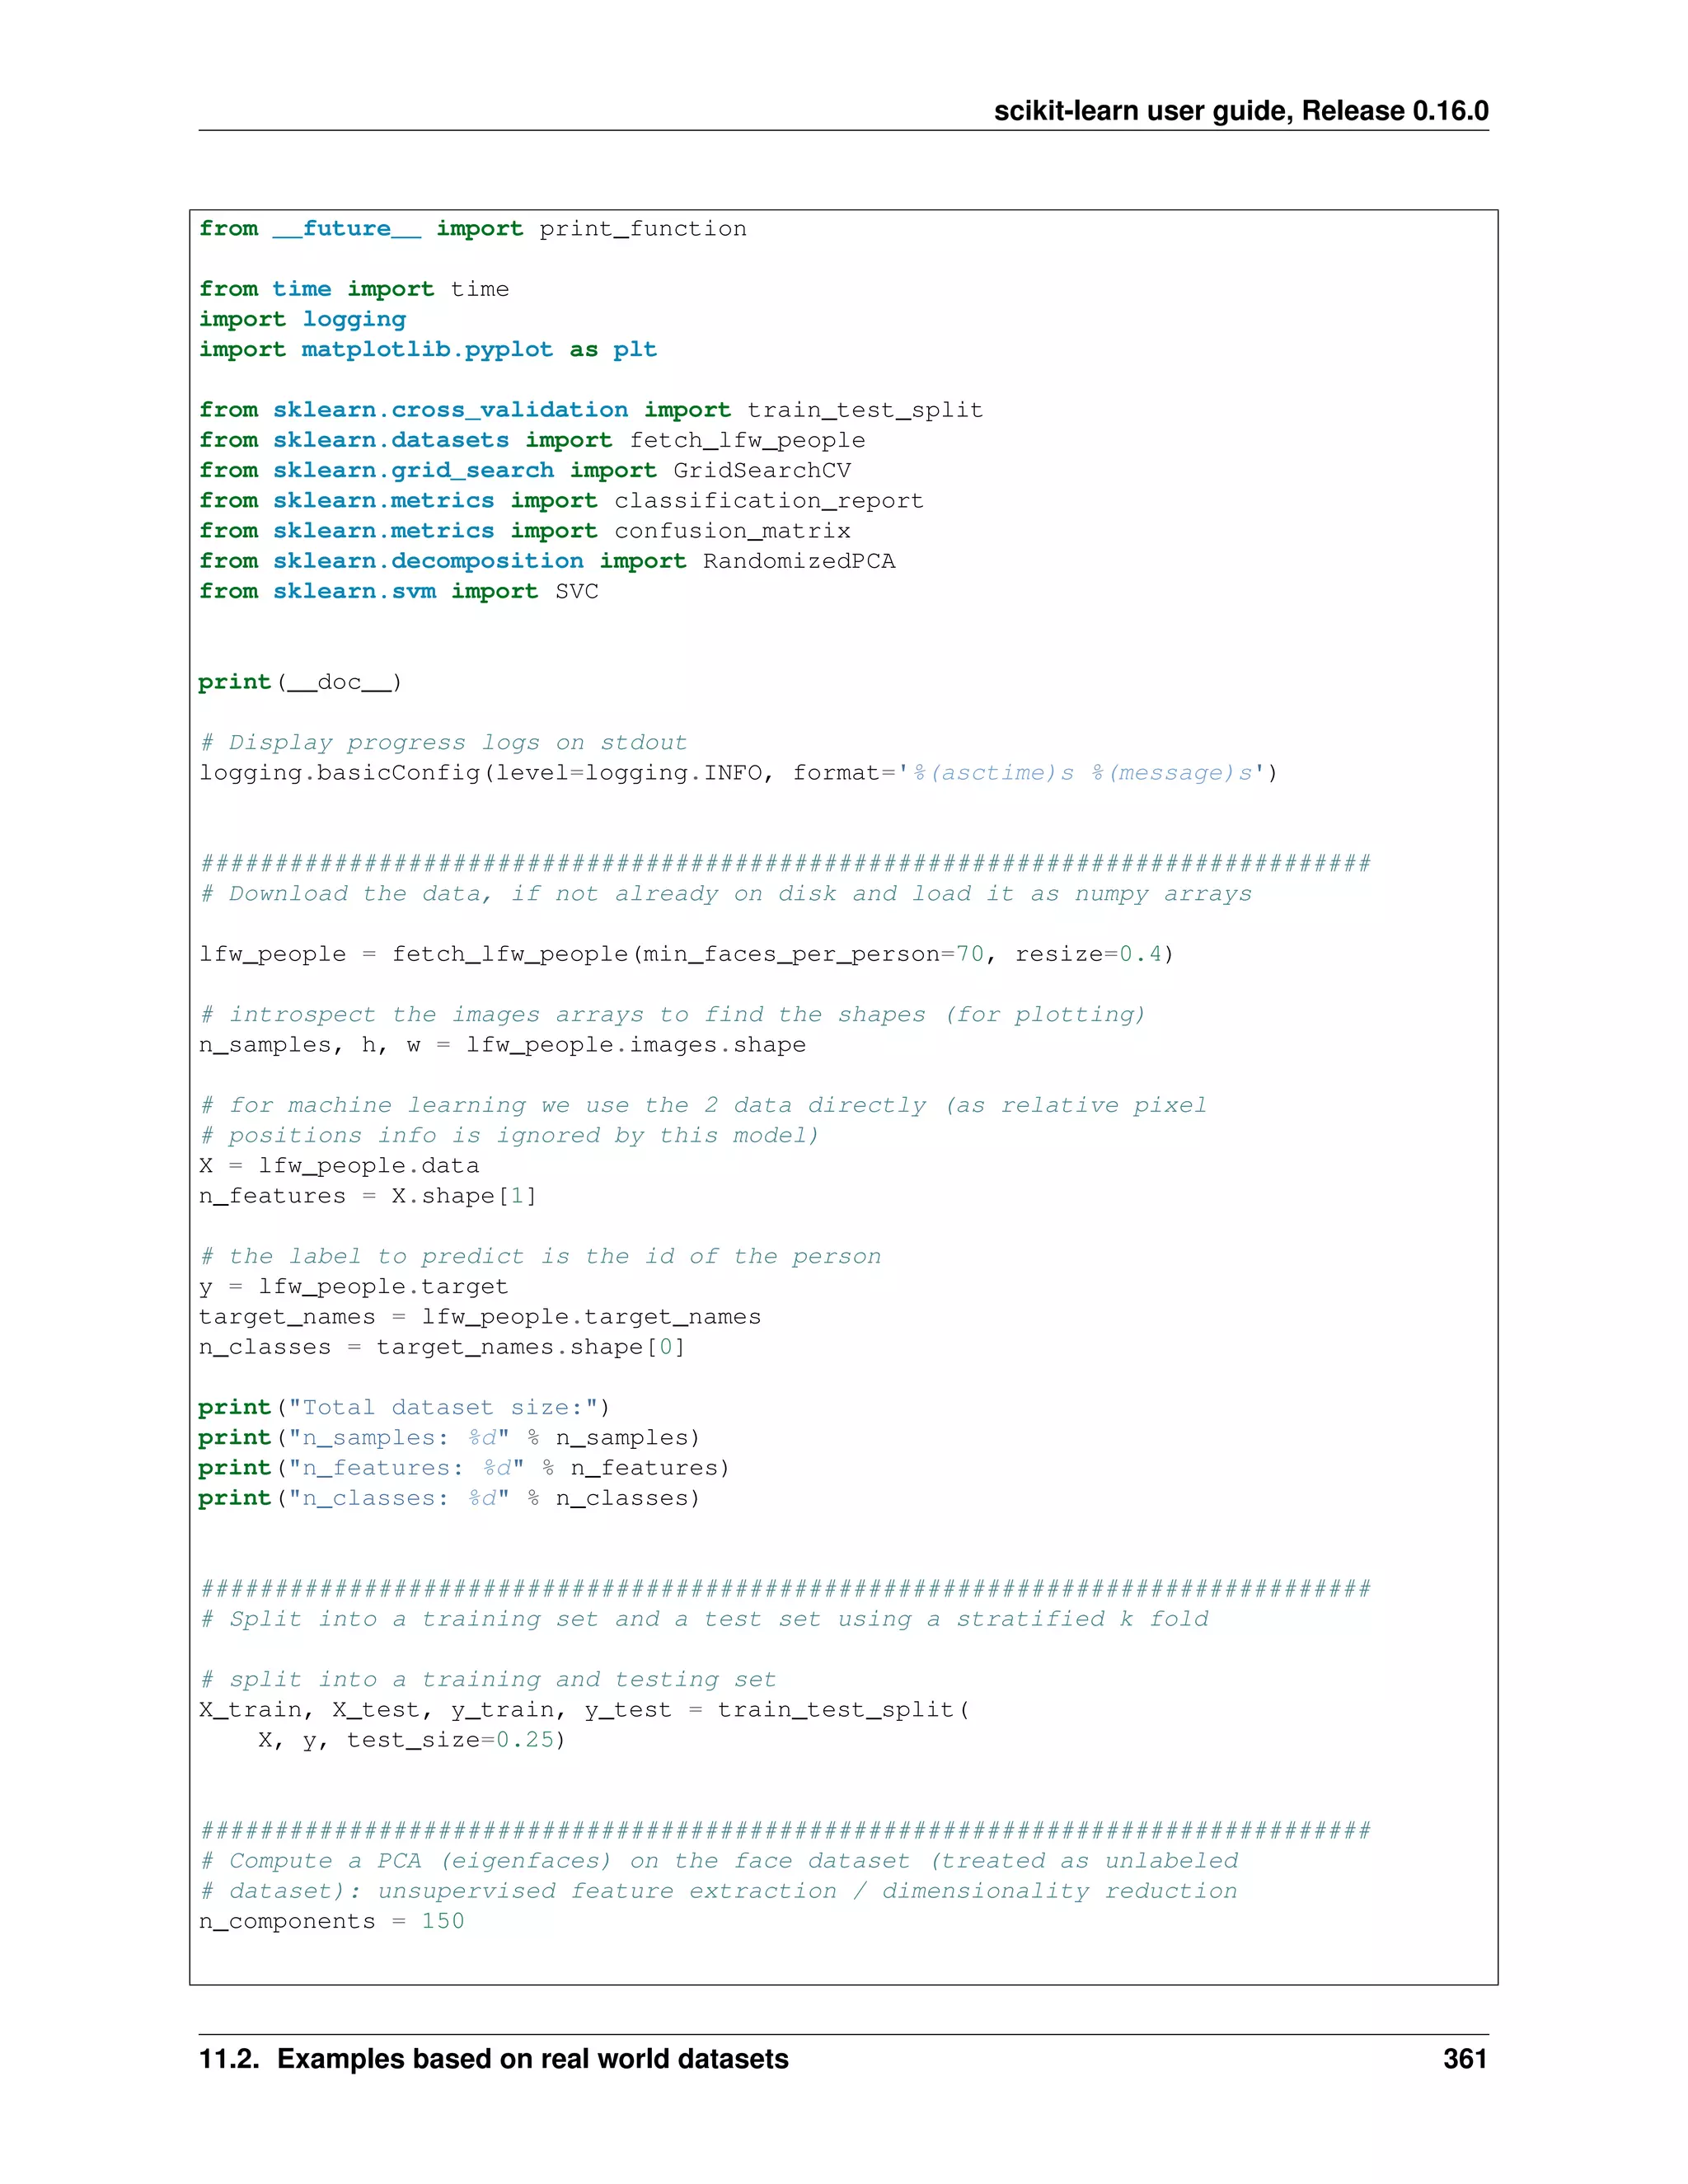1688x2184 pixels.
Task: Click comment '# positions info is ignored by this model)'
Action: pyautogui.click(x=509, y=1136)
